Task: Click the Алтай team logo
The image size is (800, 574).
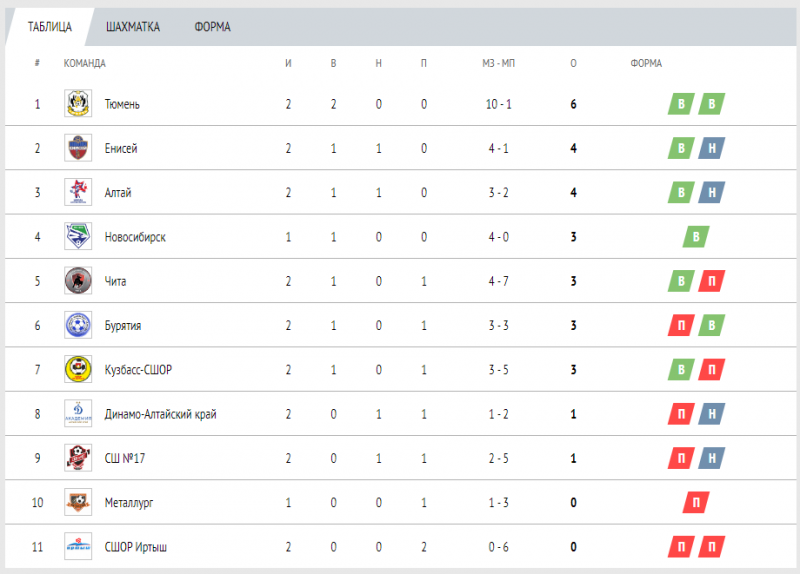Action: click(x=77, y=192)
